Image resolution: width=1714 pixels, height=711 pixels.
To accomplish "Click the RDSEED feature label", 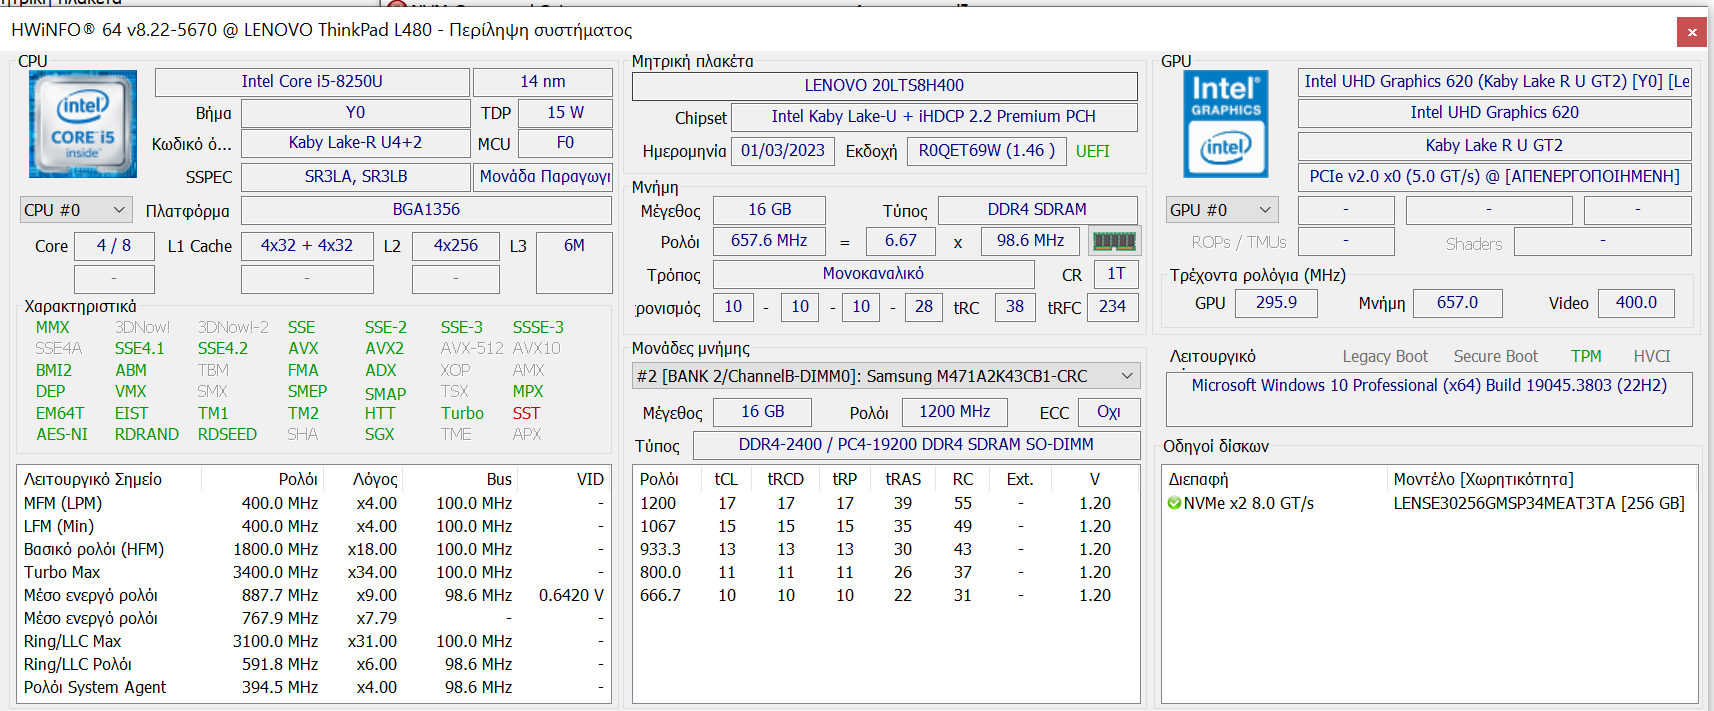I will coord(227,435).
